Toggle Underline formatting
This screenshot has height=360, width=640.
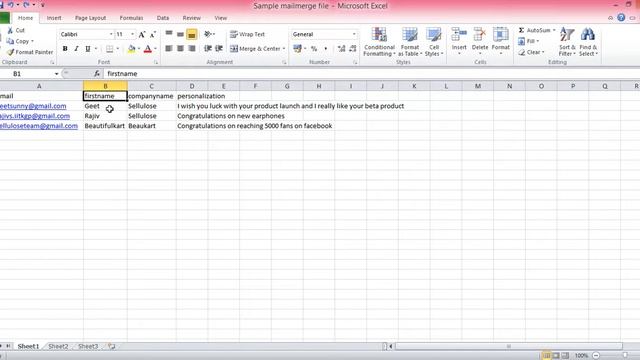[x=87, y=49]
